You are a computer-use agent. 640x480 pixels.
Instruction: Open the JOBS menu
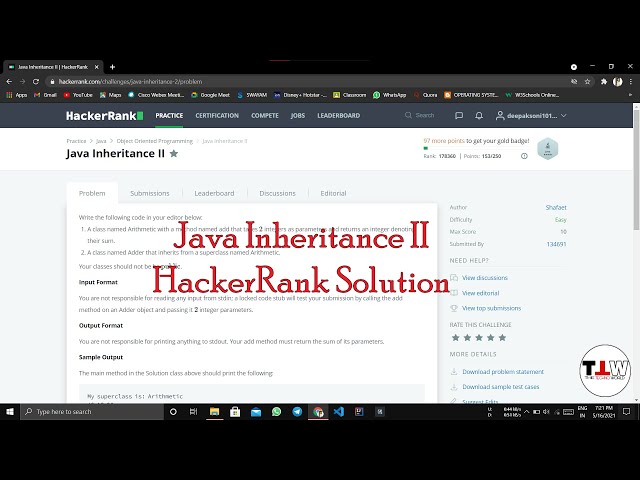point(298,116)
